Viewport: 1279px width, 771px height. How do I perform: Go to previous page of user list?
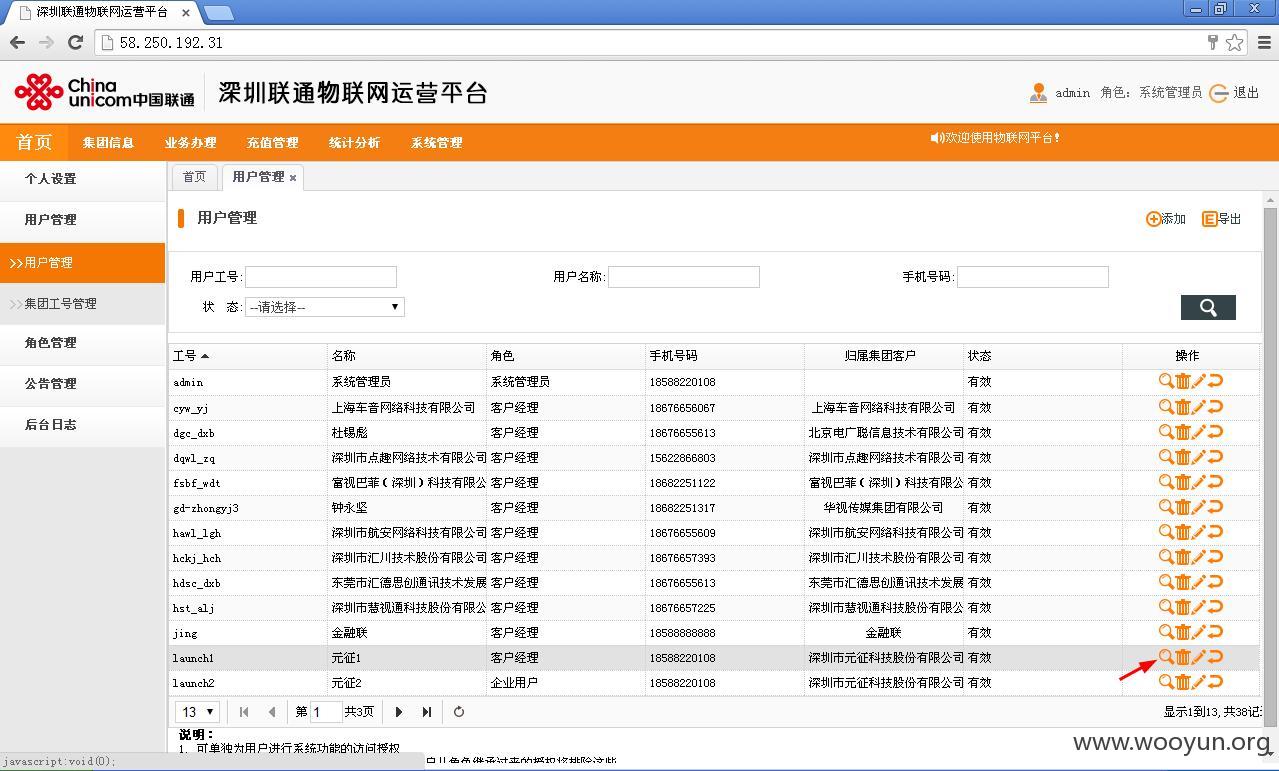pos(272,712)
